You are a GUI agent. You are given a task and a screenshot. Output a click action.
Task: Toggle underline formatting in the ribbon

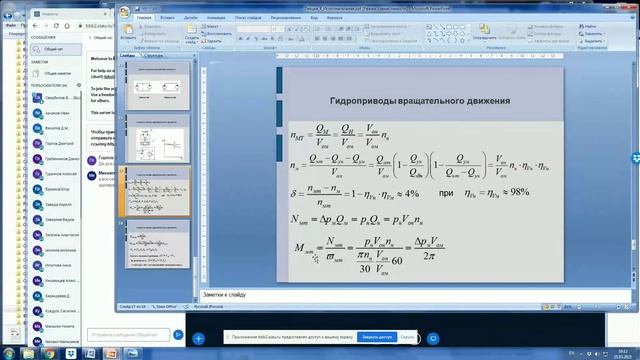(256, 39)
